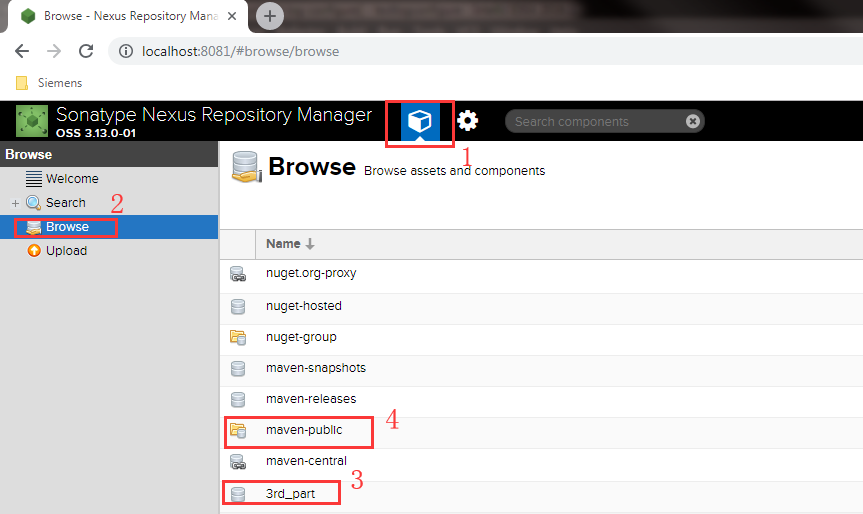863x514 pixels.
Task: Open the nuget.org-proxy repository
Action: [311, 273]
